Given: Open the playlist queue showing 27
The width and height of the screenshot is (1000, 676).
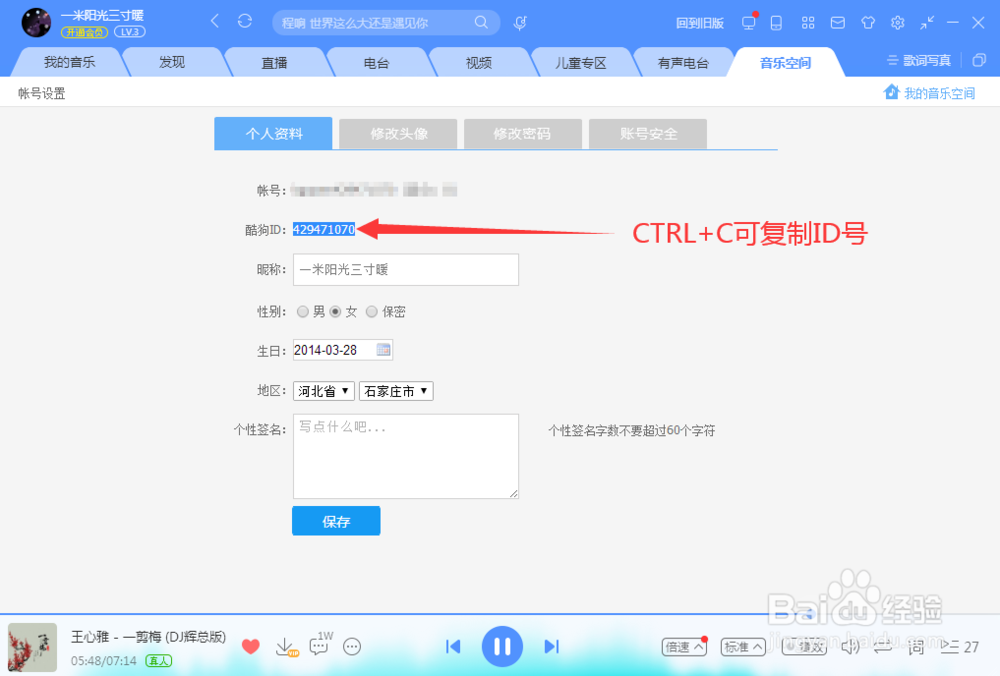Looking at the screenshot, I should (x=959, y=647).
